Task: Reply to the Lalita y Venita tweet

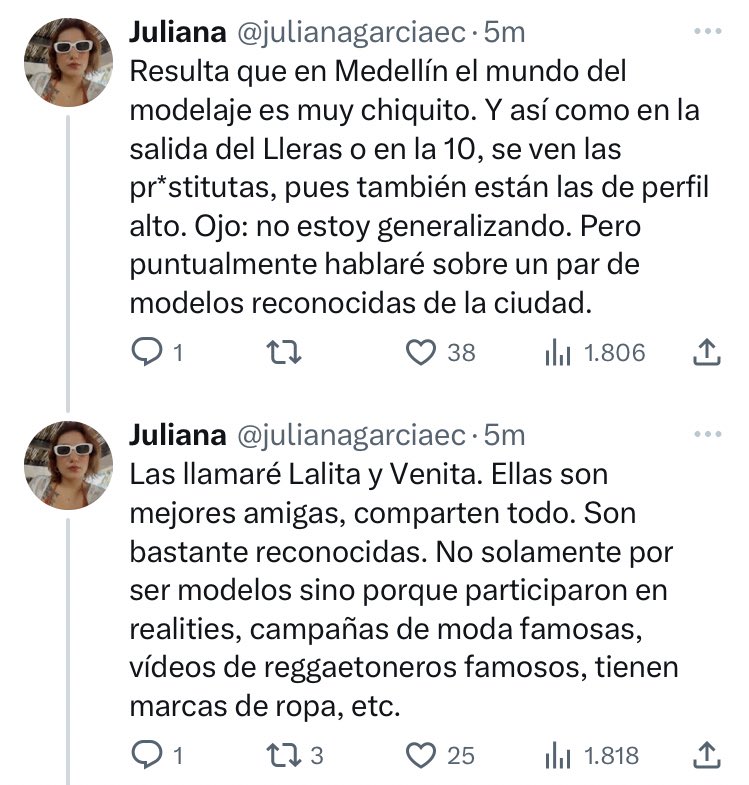Action: [x=147, y=755]
